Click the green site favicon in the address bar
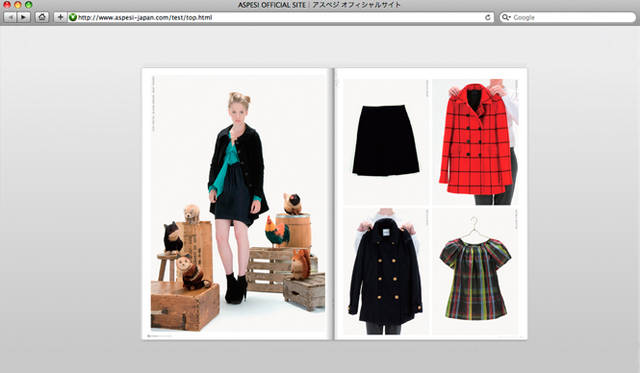The width and height of the screenshot is (640, 373). 73,17
